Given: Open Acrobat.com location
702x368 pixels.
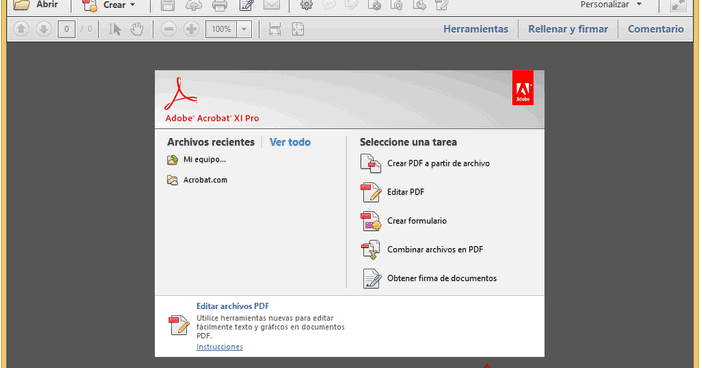Looking at the screenshot, I should coord(197,180).
